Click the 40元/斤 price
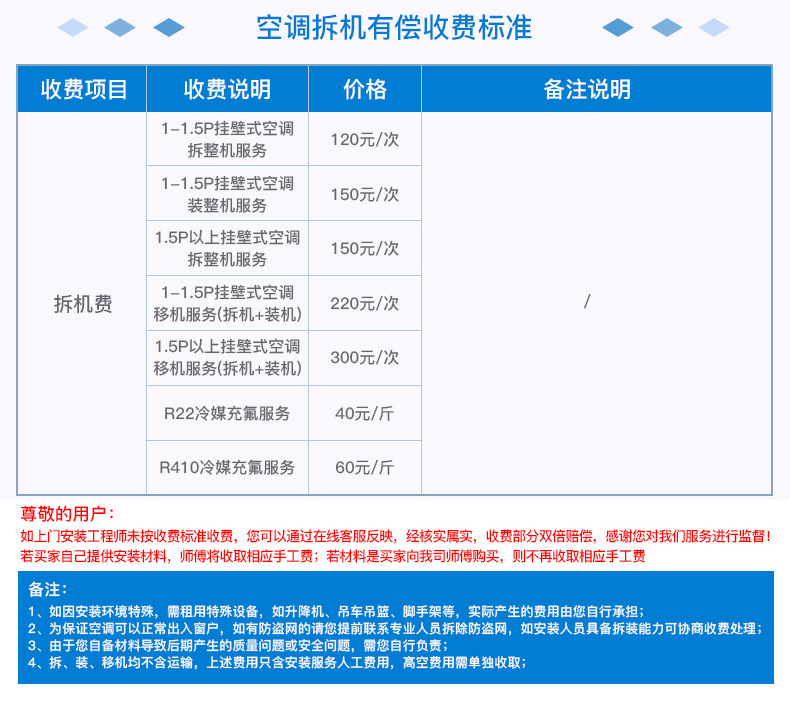The image size is (790, 703). [x=365, y=413]
